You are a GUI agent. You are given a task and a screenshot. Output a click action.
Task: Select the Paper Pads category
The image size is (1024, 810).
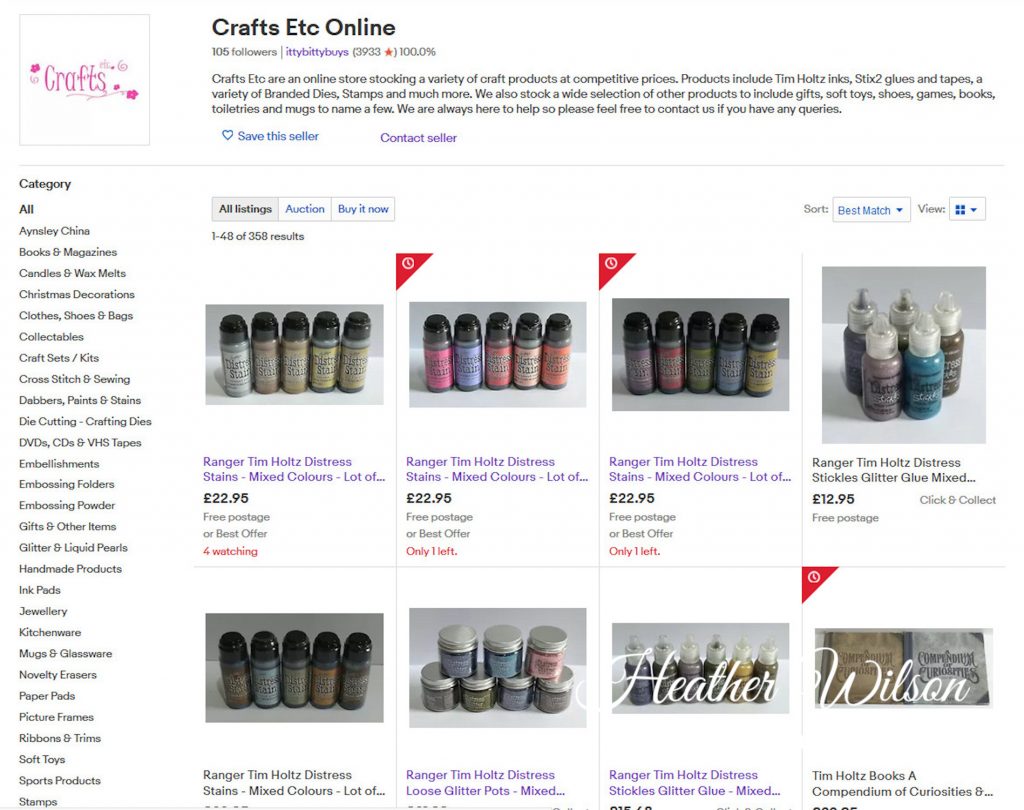(x=47, y=696)
